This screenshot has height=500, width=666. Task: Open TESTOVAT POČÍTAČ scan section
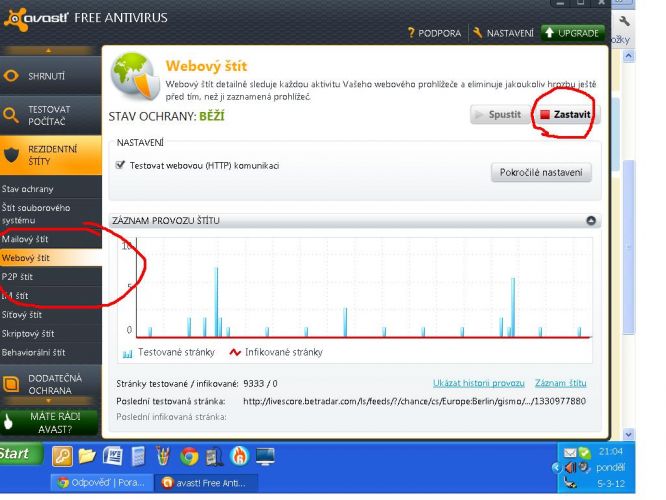coord(51,115)
